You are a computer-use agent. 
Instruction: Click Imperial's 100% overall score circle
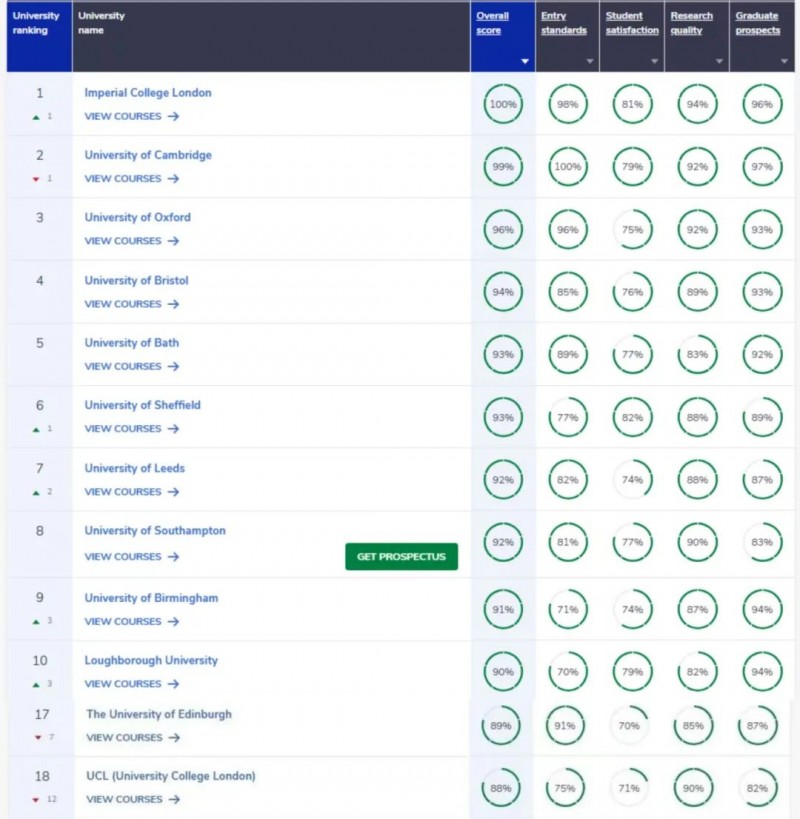tap(503, 105)
